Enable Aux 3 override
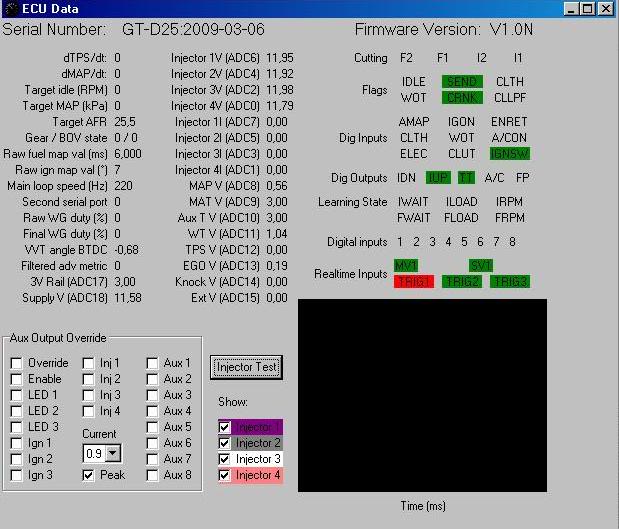The image size is (619, 529). [152, 395]
